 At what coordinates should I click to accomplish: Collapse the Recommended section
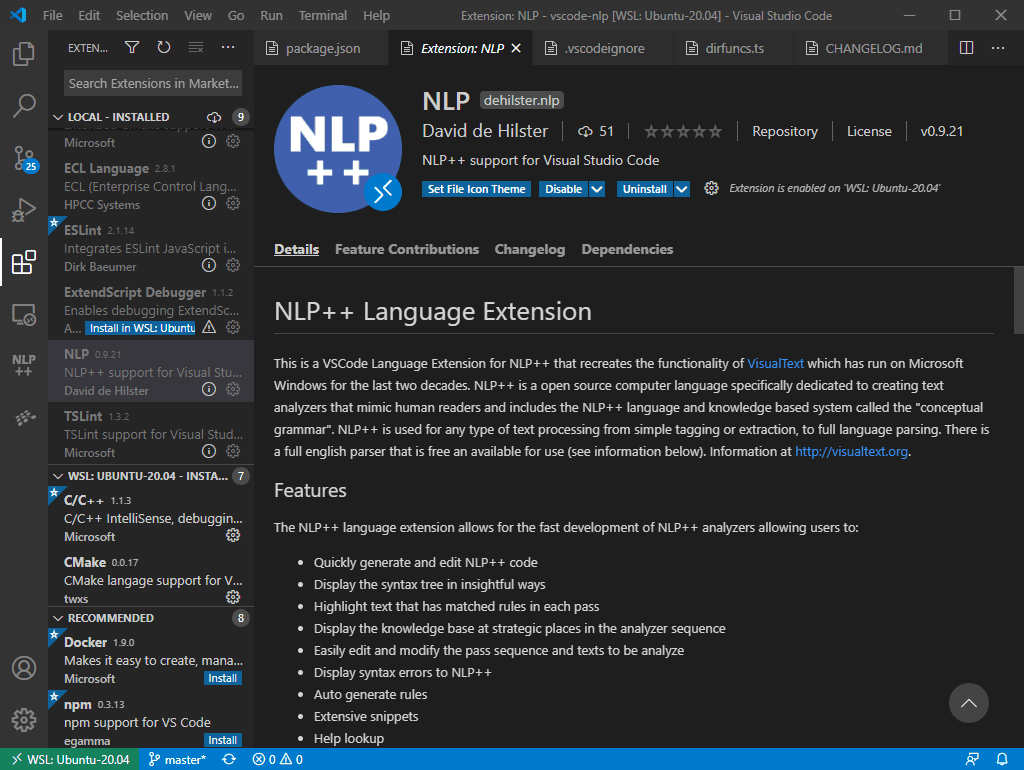(57, 618)
